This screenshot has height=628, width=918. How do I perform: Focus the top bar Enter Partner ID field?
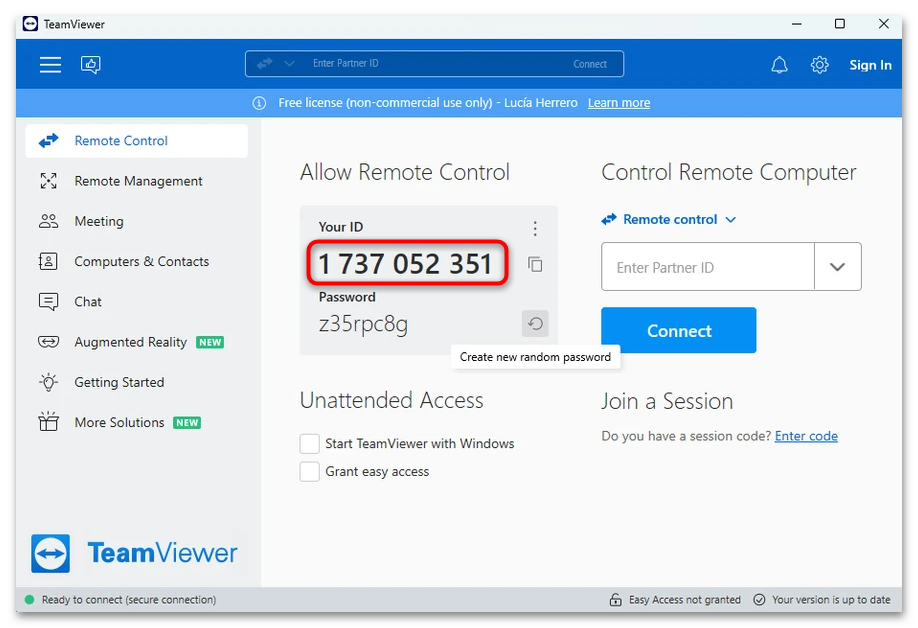pos(433,63)
